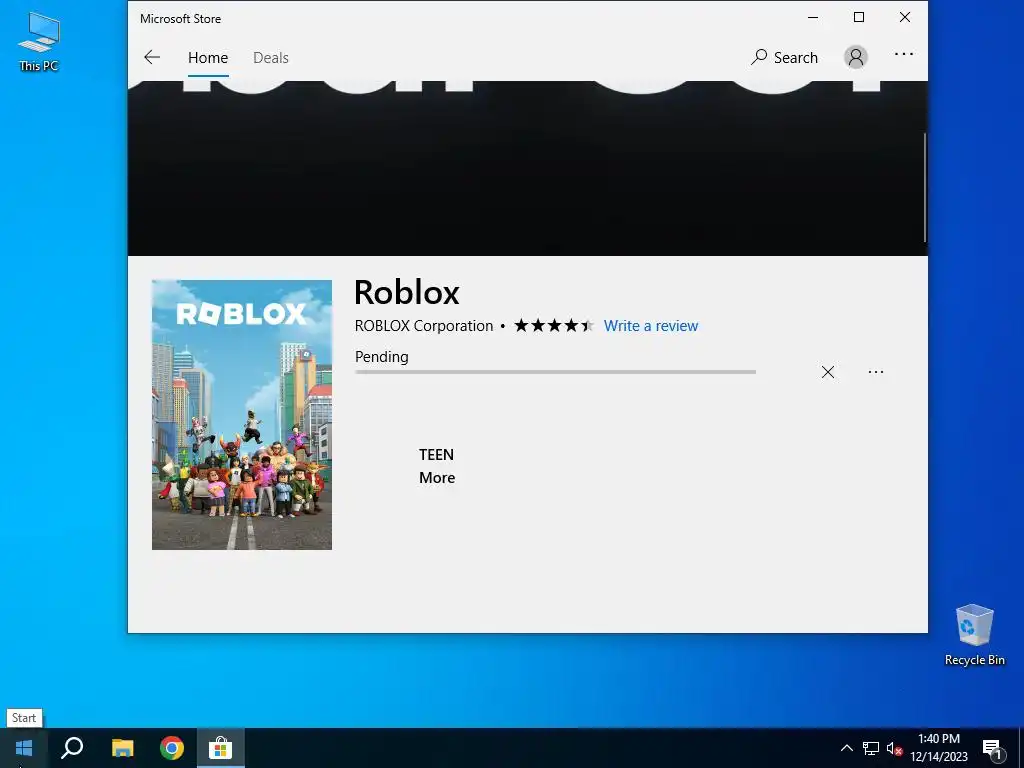This screenshot has width=1024, height=768.
Task: Click the Microsoft Store taskbar icon
Action: point(221,748)
